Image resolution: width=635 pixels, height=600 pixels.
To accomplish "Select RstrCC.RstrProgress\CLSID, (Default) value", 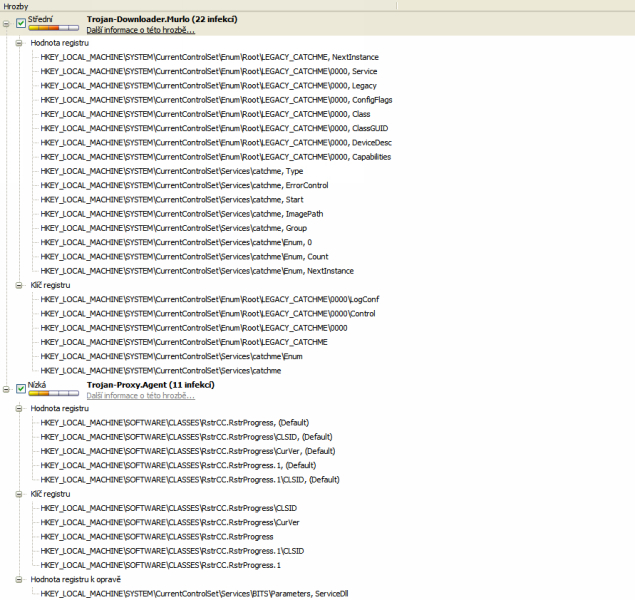I will 186,437.
